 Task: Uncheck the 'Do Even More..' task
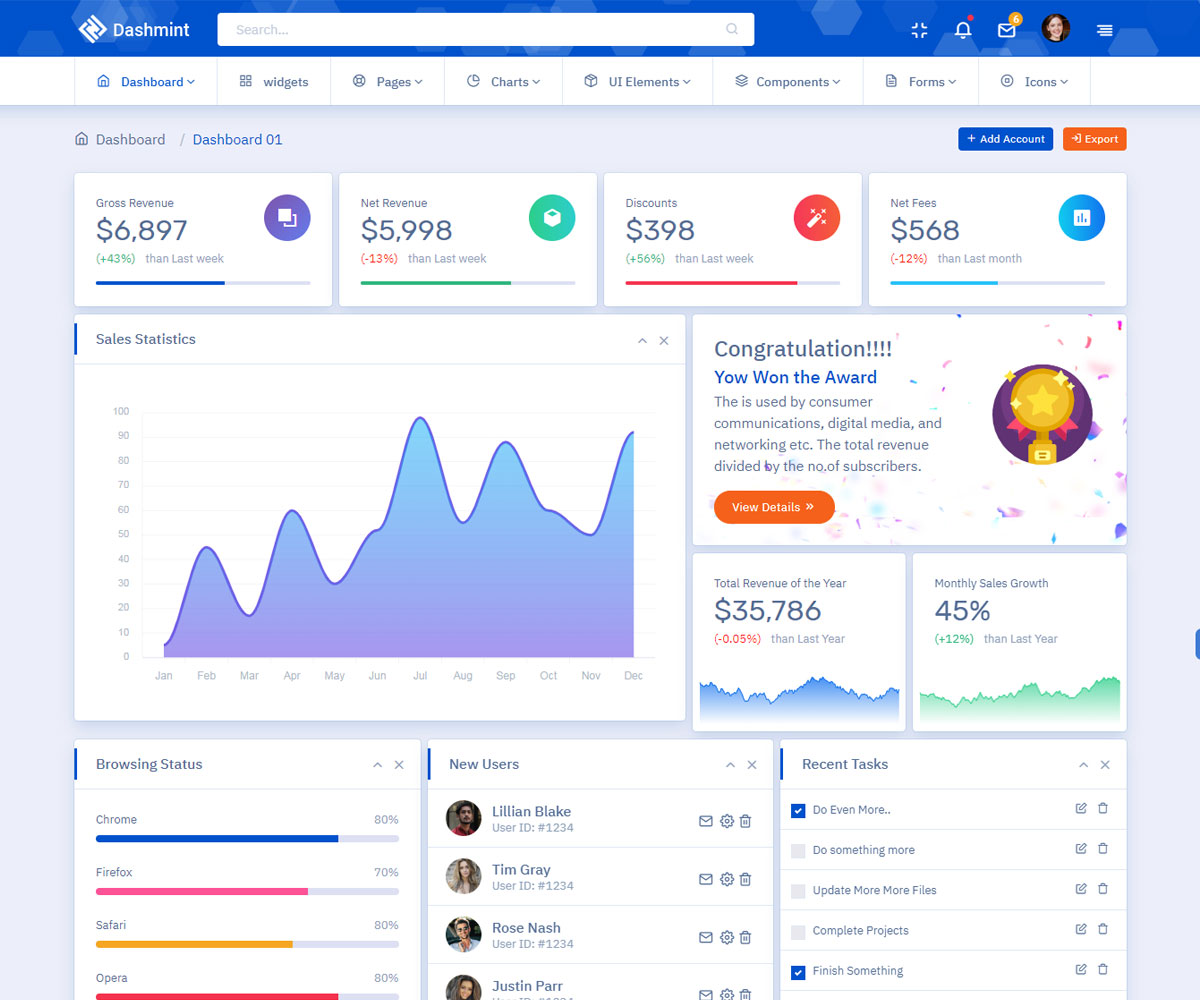click(x=798, y=810)
